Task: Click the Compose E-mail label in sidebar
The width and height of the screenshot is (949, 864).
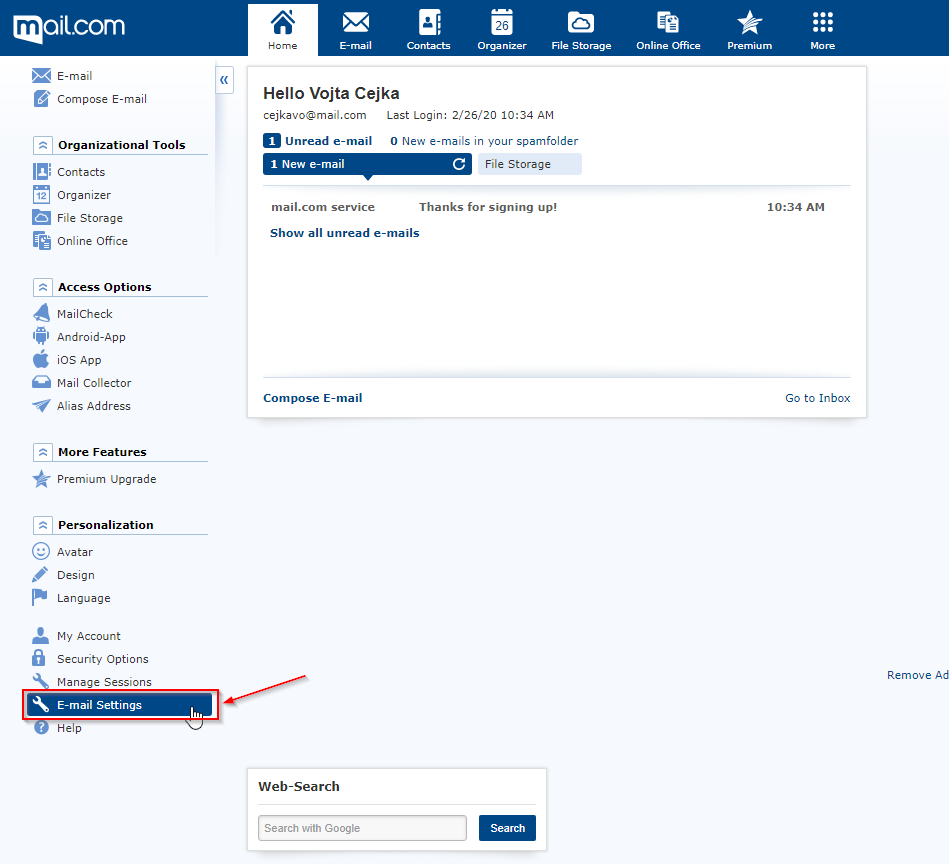Action: 102,99
